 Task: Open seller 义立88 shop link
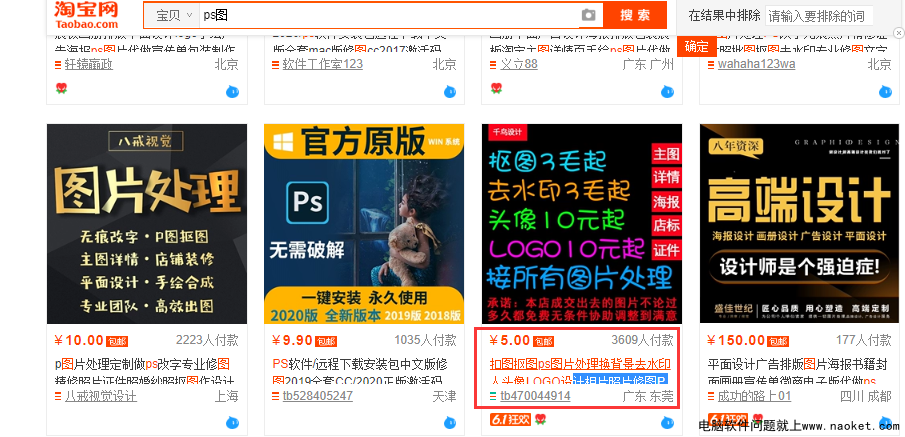[519, 64]
